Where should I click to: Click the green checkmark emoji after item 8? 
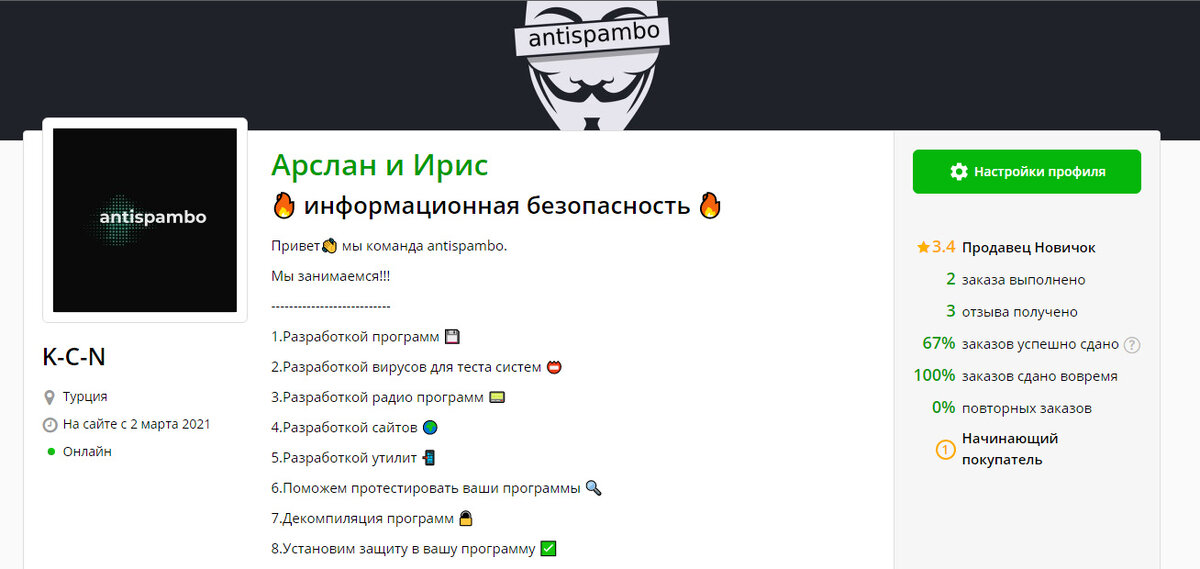[x=548, y=548]
